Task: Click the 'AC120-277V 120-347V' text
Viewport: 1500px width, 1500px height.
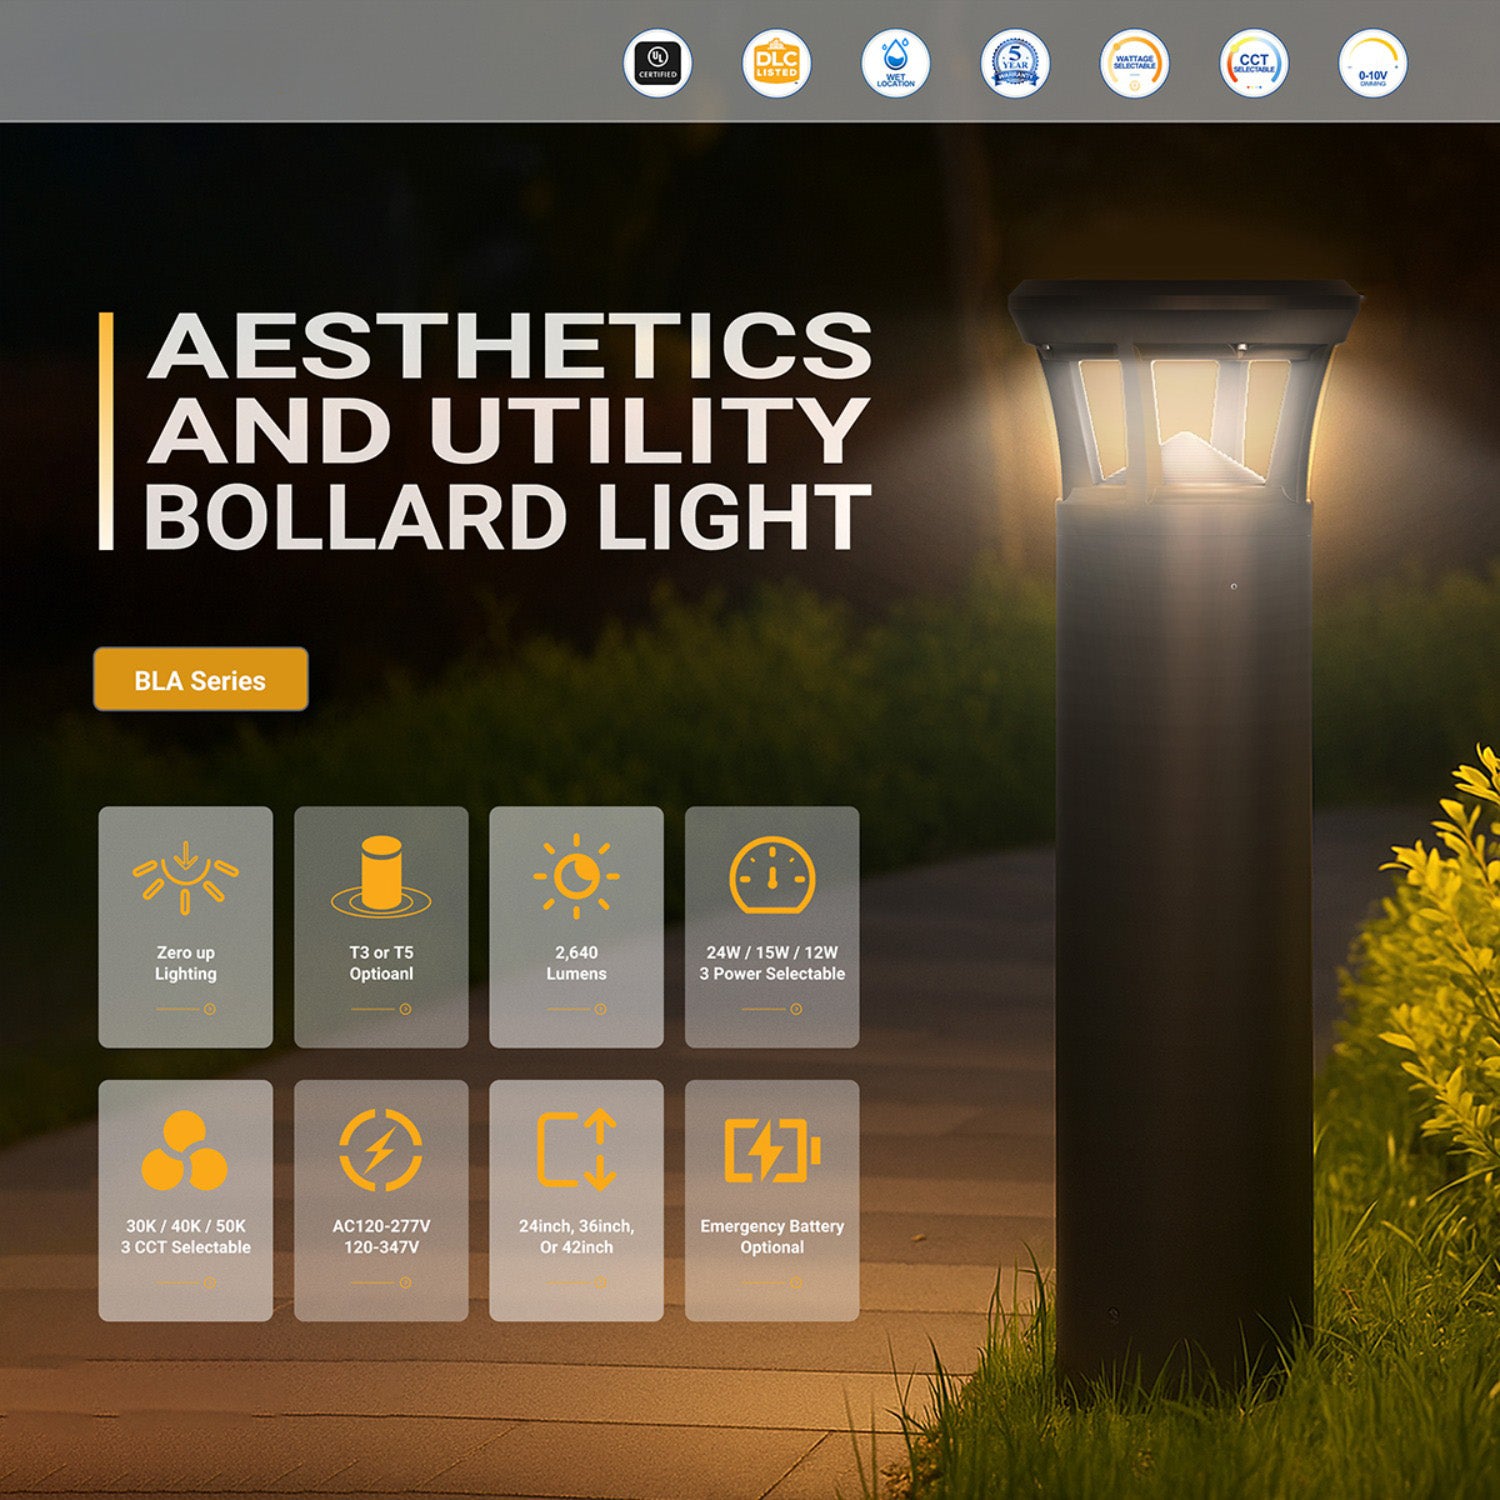Action: (x=381, y=1237)
